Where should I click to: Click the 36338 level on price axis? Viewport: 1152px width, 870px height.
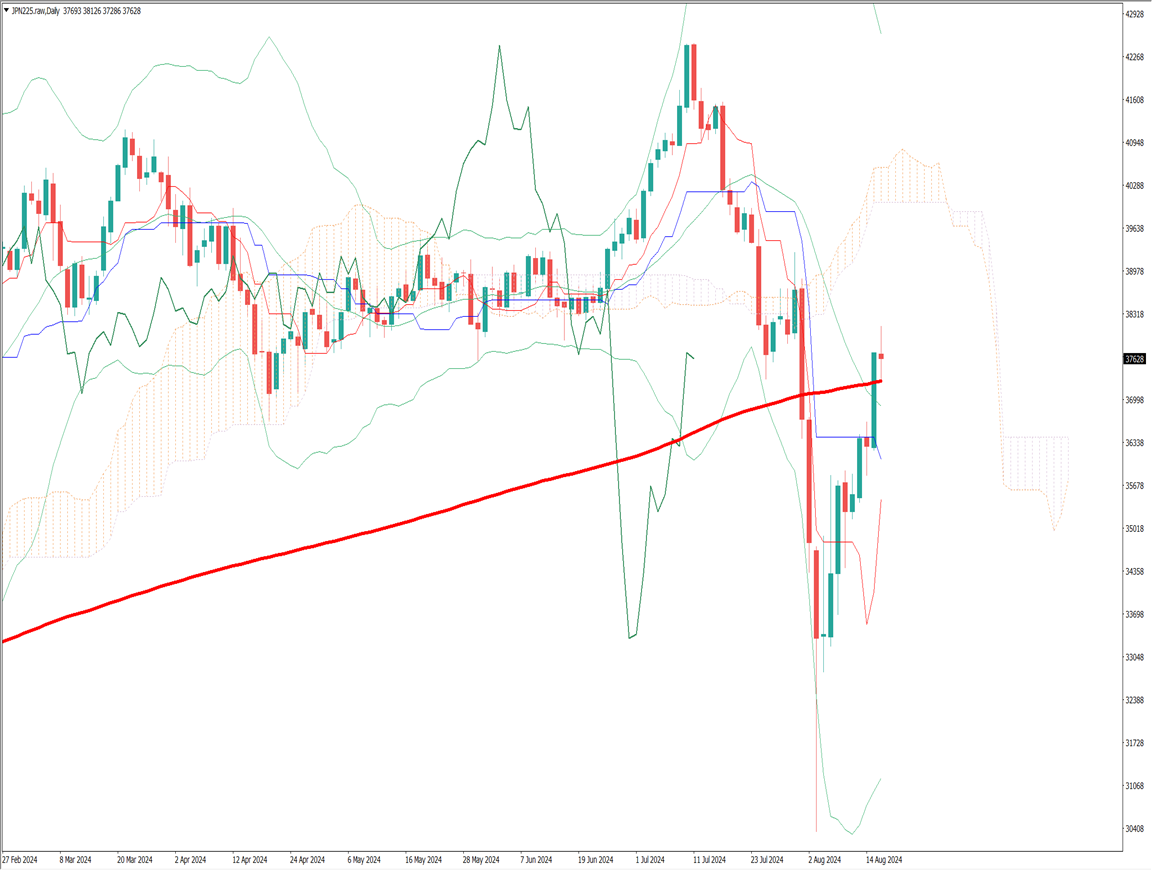click(x=1135, y=443)
